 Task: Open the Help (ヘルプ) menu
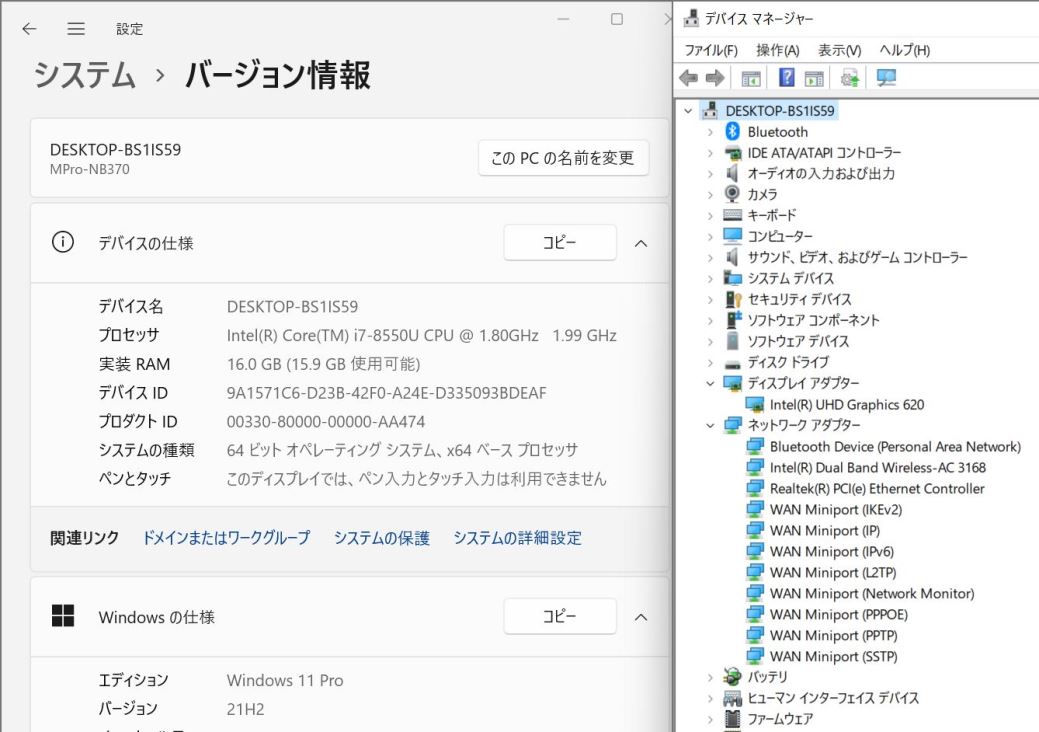point(904,50)
